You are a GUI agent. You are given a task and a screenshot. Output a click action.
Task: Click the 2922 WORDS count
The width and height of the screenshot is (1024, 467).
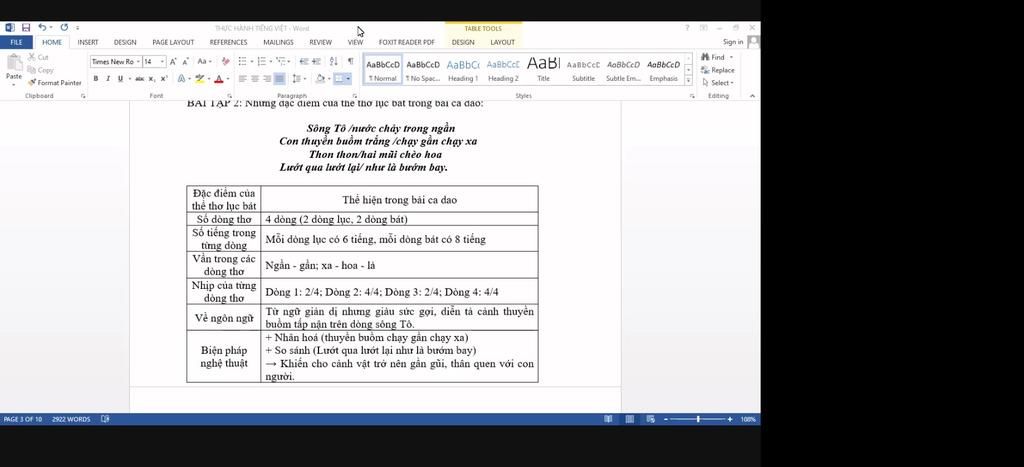pyautogui.click(x=71, y=419)
